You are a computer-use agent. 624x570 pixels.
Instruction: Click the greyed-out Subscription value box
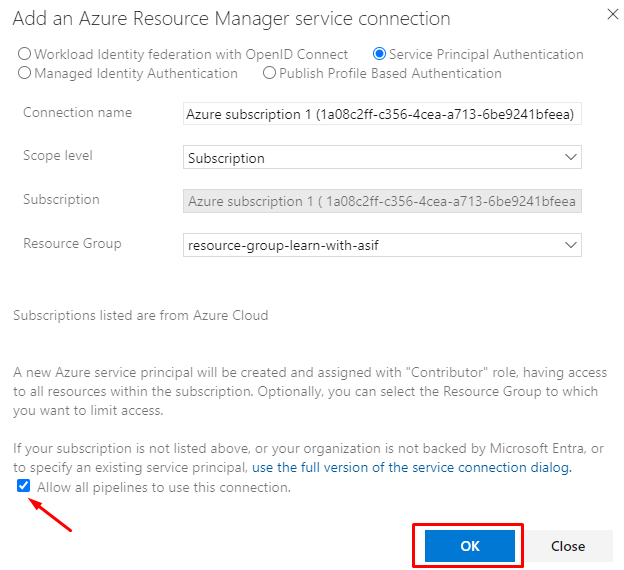point(382,201)
